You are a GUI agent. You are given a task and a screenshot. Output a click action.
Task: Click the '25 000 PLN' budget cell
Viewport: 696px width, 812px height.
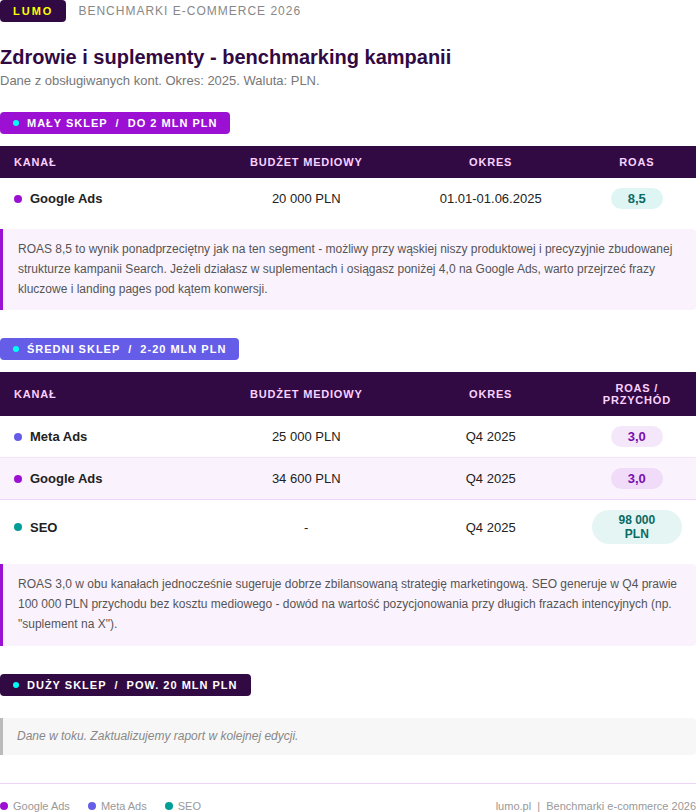[x=306, y=437]
